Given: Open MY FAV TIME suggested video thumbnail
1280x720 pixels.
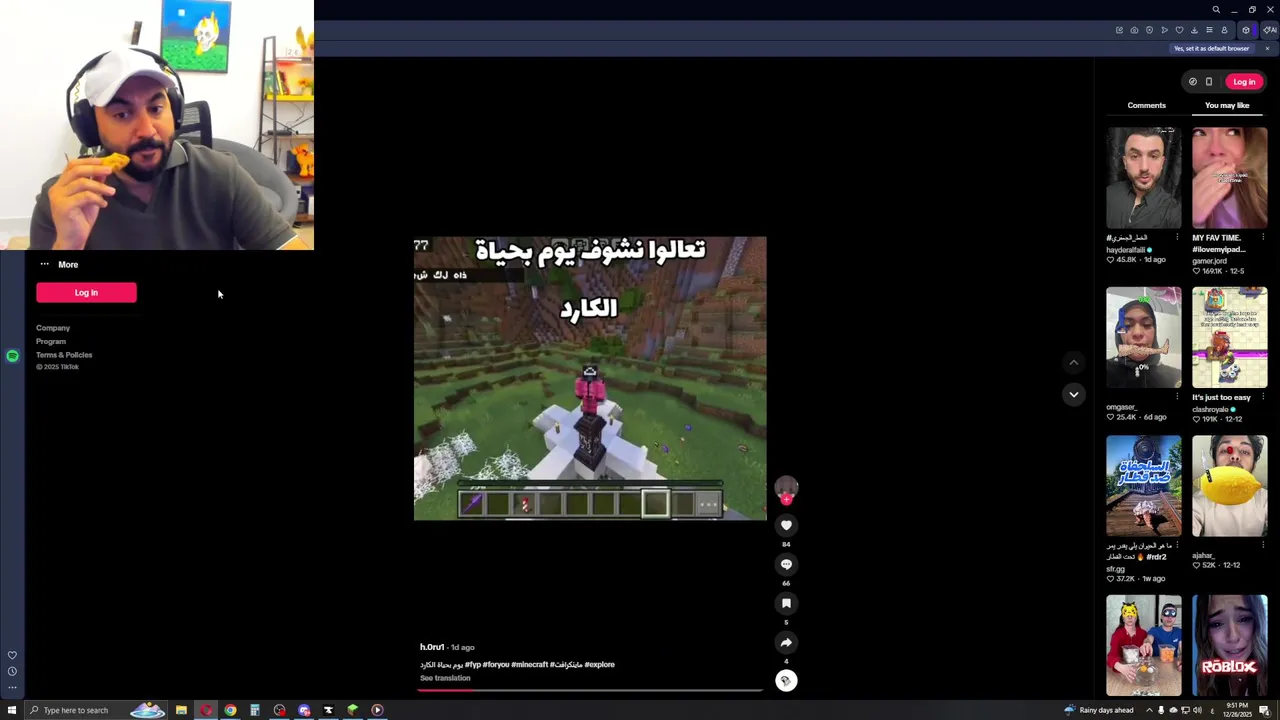Looking at the screenshot, I should tap(1229, 178).
